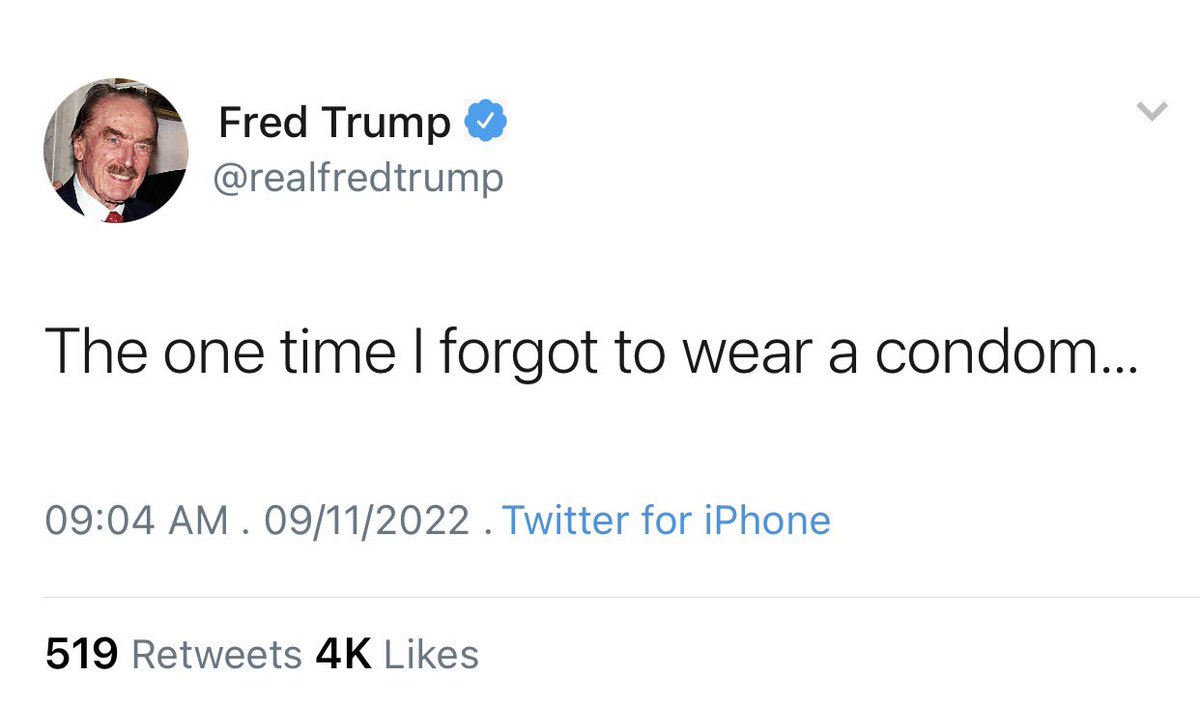Click the 09:04 AM timestamp
1200x705 pixels.
[x=137, y=521]
